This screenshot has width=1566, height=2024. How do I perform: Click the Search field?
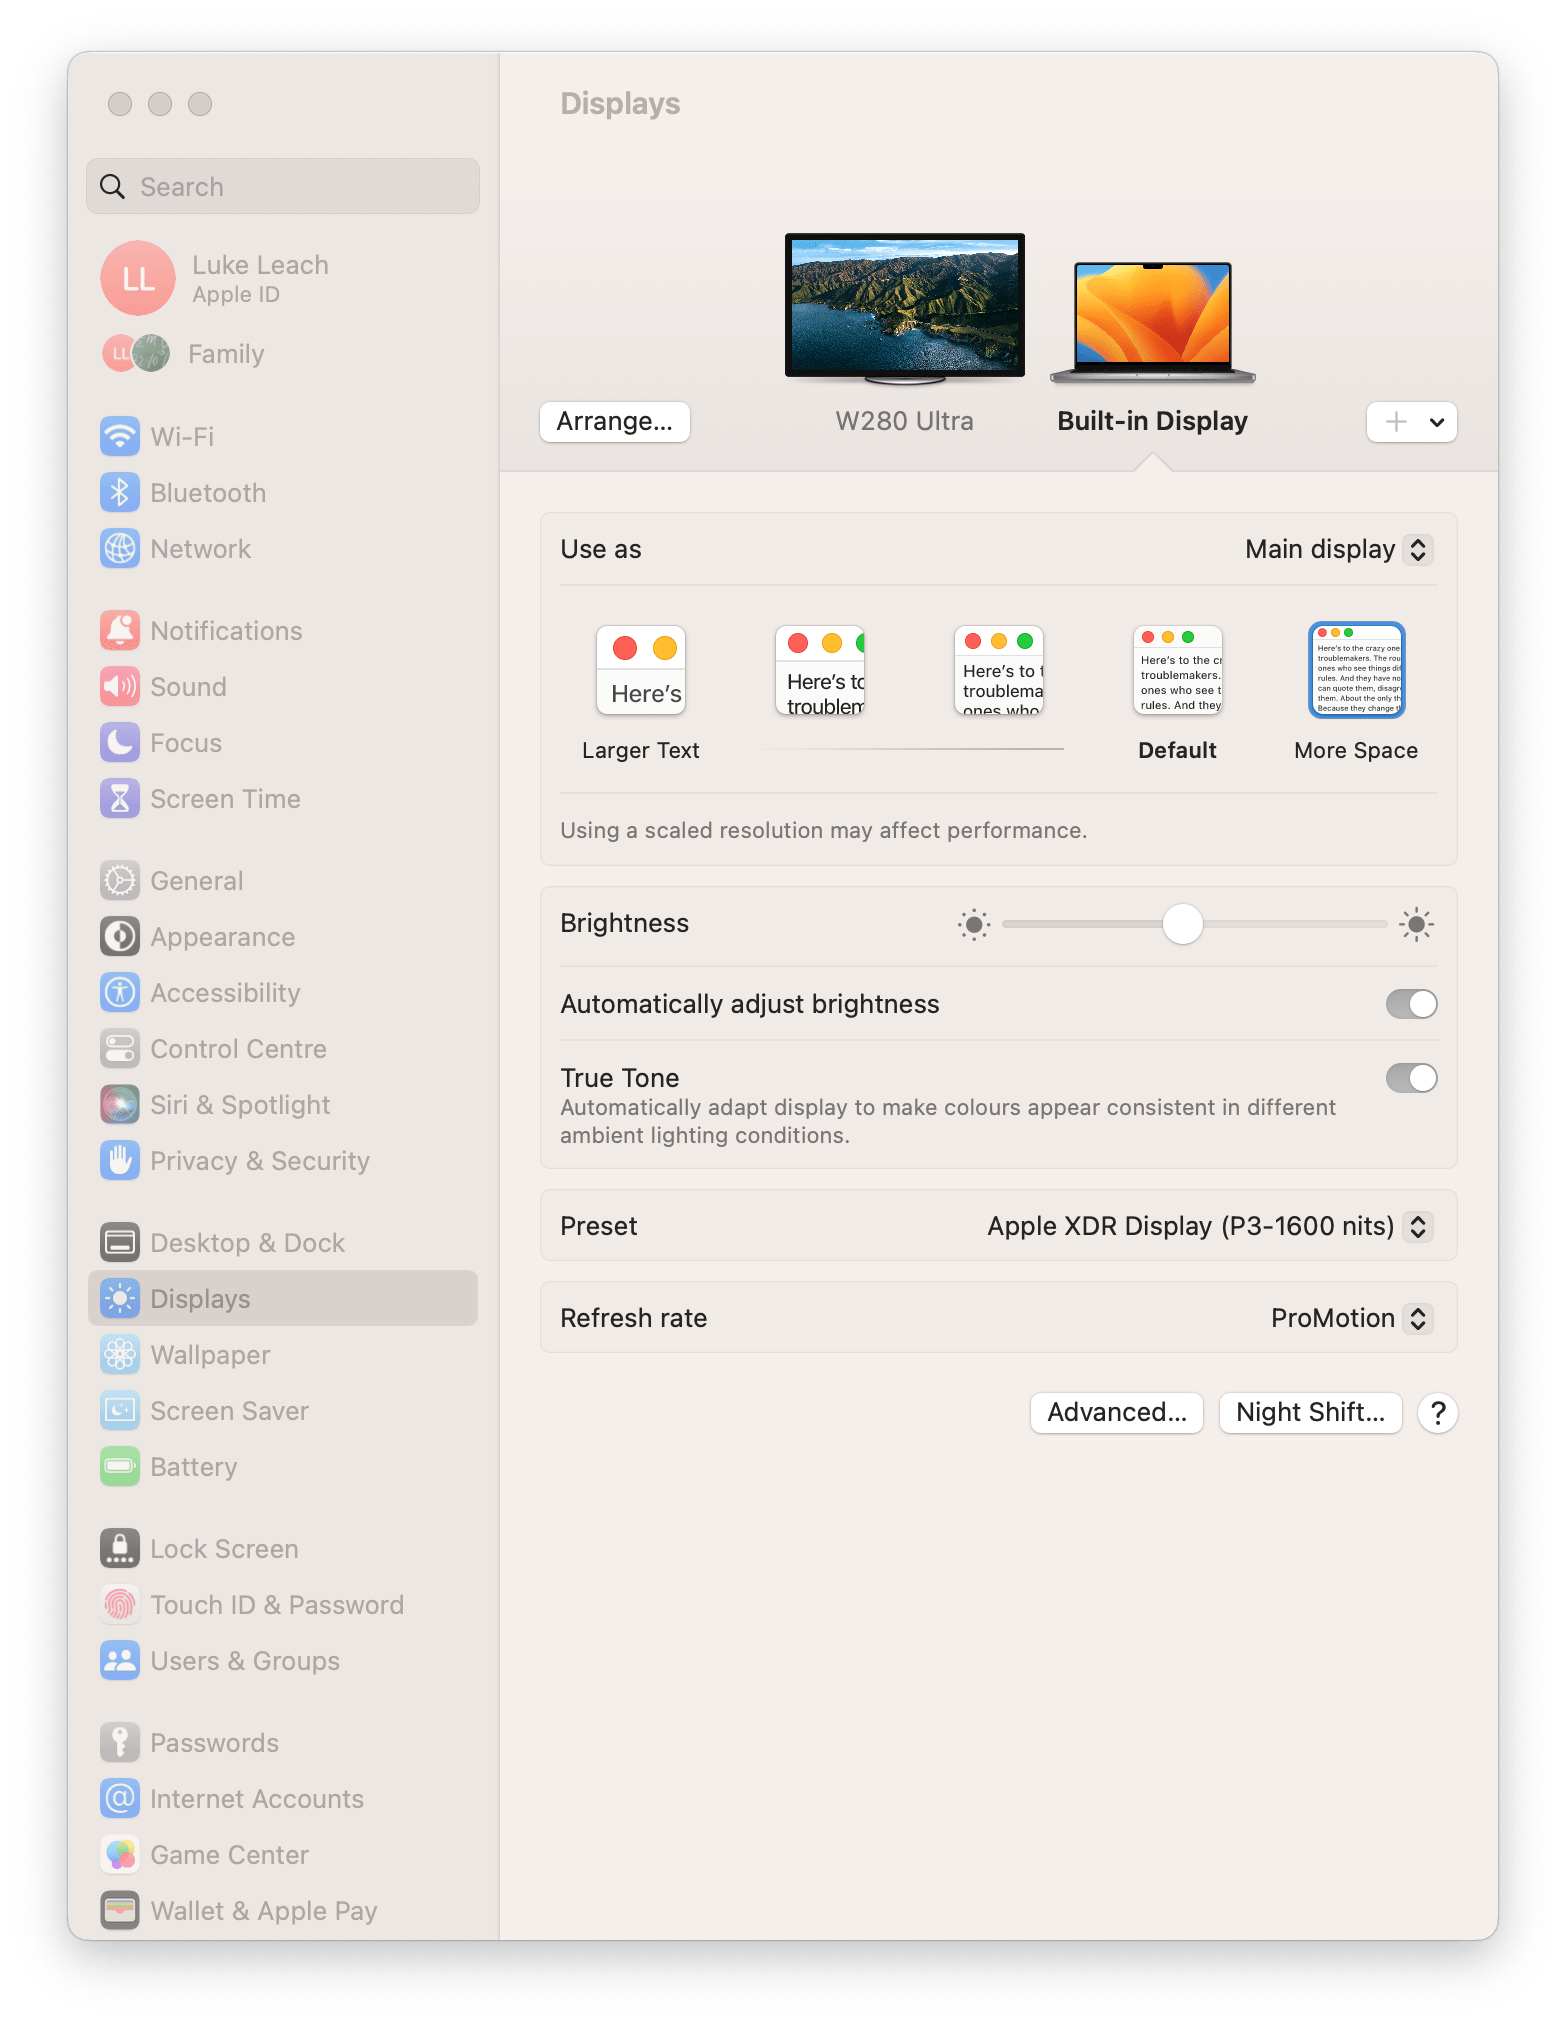283,186
